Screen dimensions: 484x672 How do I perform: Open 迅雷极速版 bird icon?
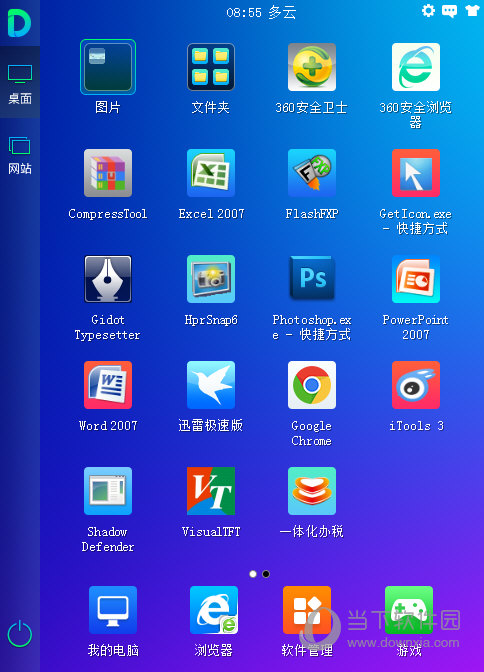click(x=210, y=385)
